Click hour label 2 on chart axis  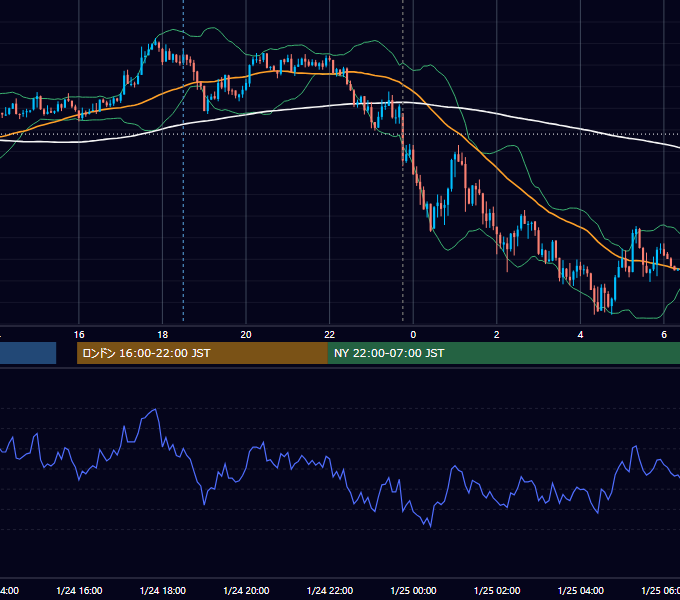coord(497,335)
